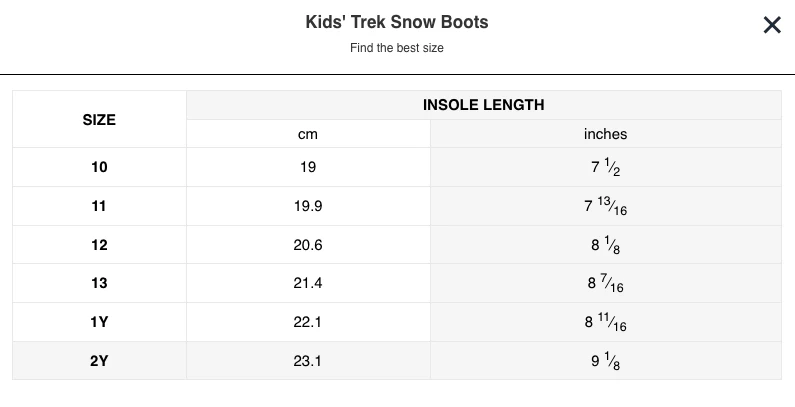The width and height of the screenshot is (795, 407).
Task: Click the Kids' Trek Snow Boots title
Action: [397, 22]
